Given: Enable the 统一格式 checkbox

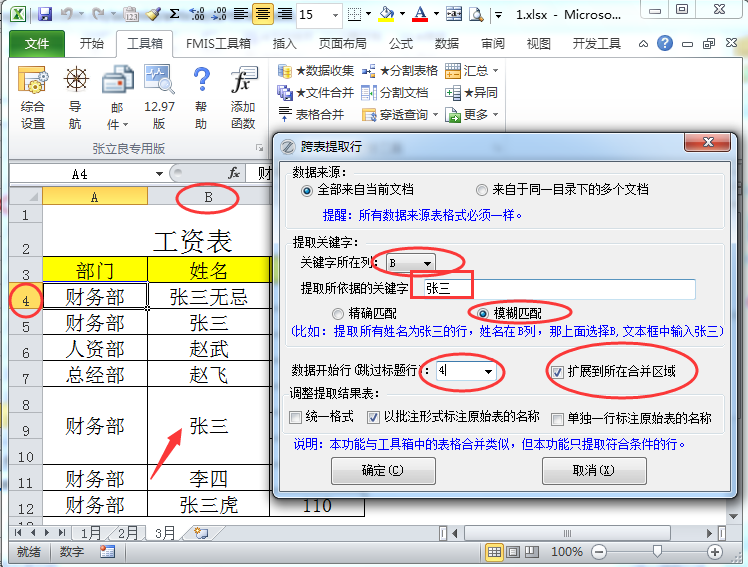Looking at the screenshot, I should click(x=296, y=417).
